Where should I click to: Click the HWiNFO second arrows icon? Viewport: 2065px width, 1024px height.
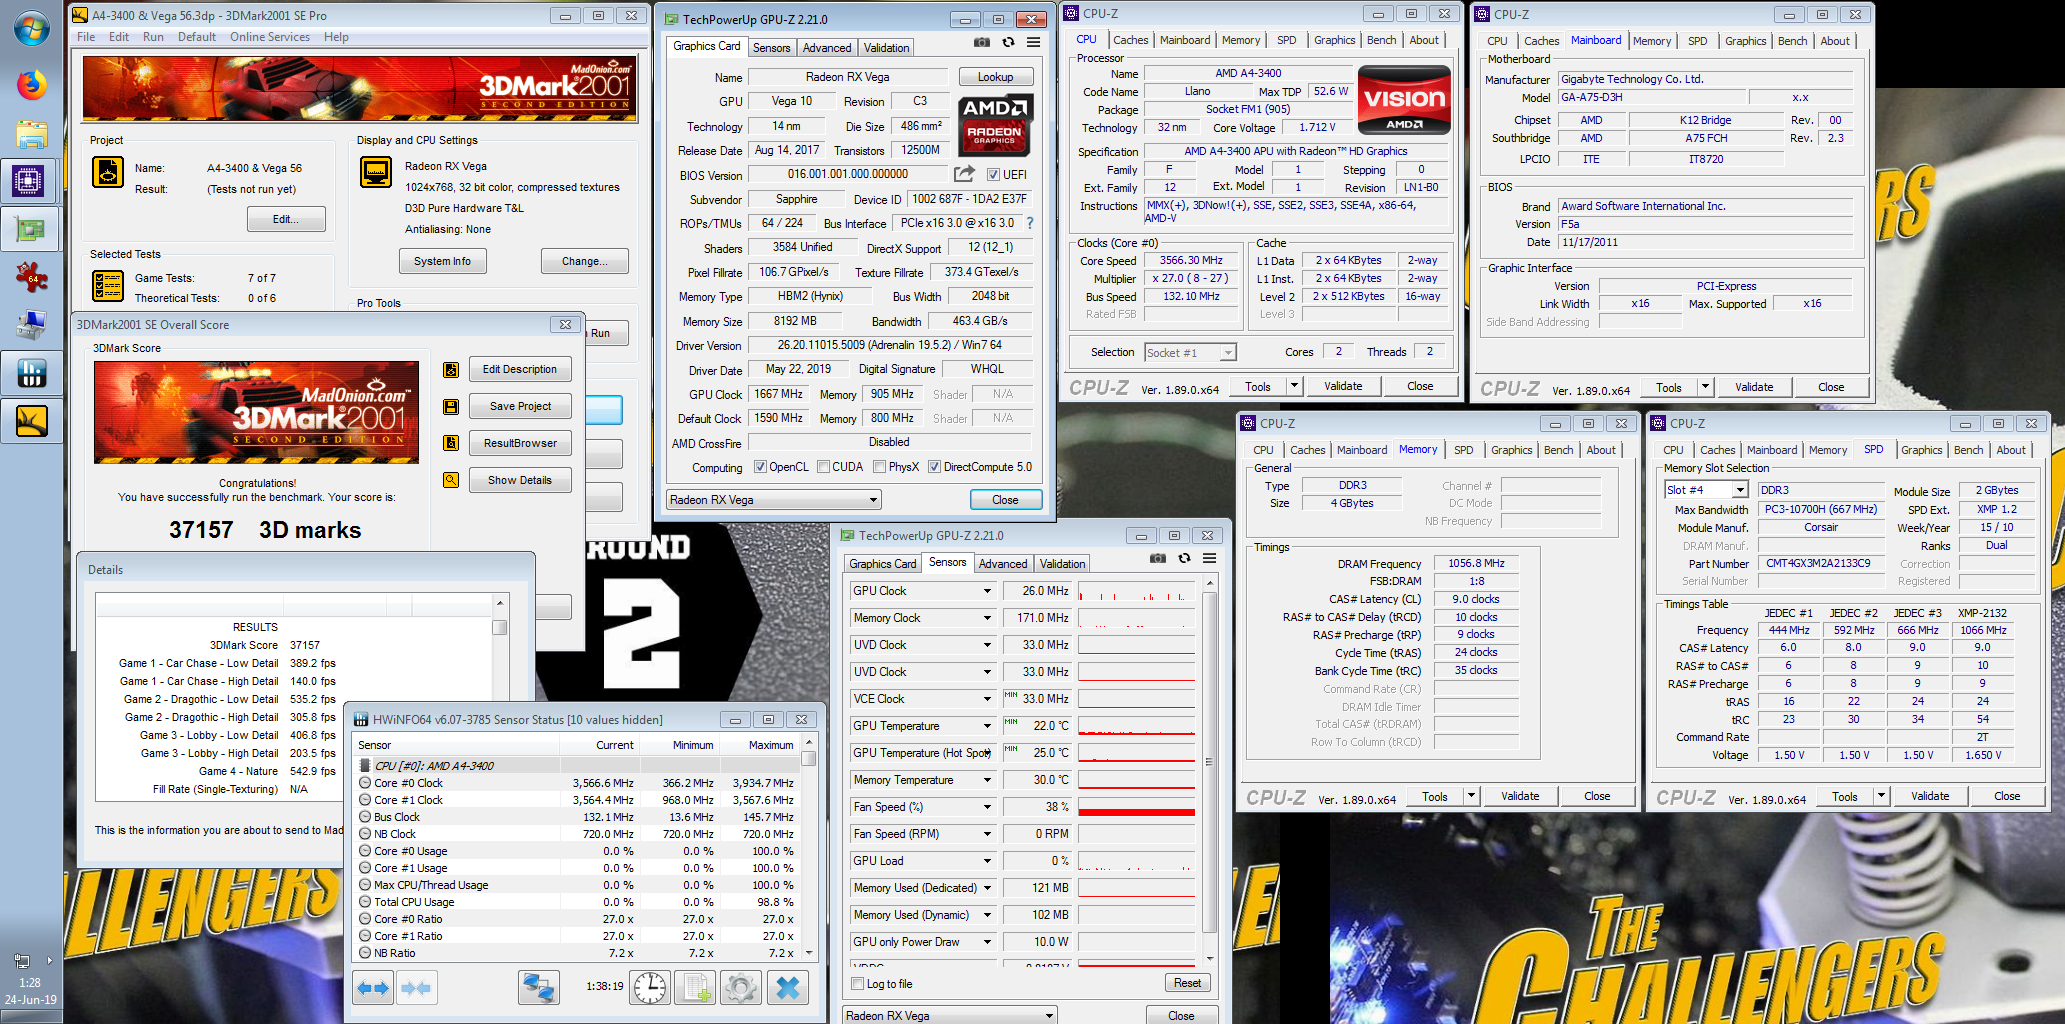pyautogui.click(x=415, y=988)
